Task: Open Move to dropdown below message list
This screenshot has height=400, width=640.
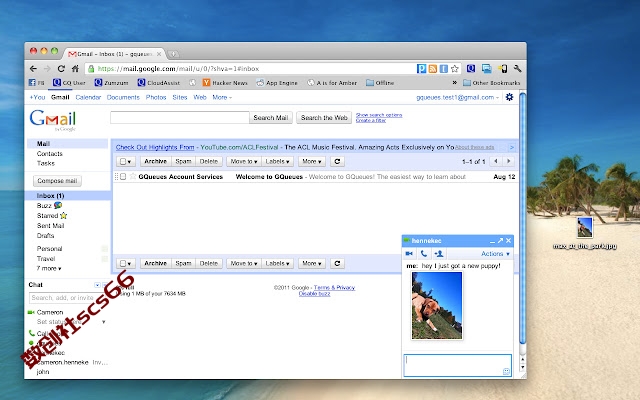Action: [x=244, y=263]
